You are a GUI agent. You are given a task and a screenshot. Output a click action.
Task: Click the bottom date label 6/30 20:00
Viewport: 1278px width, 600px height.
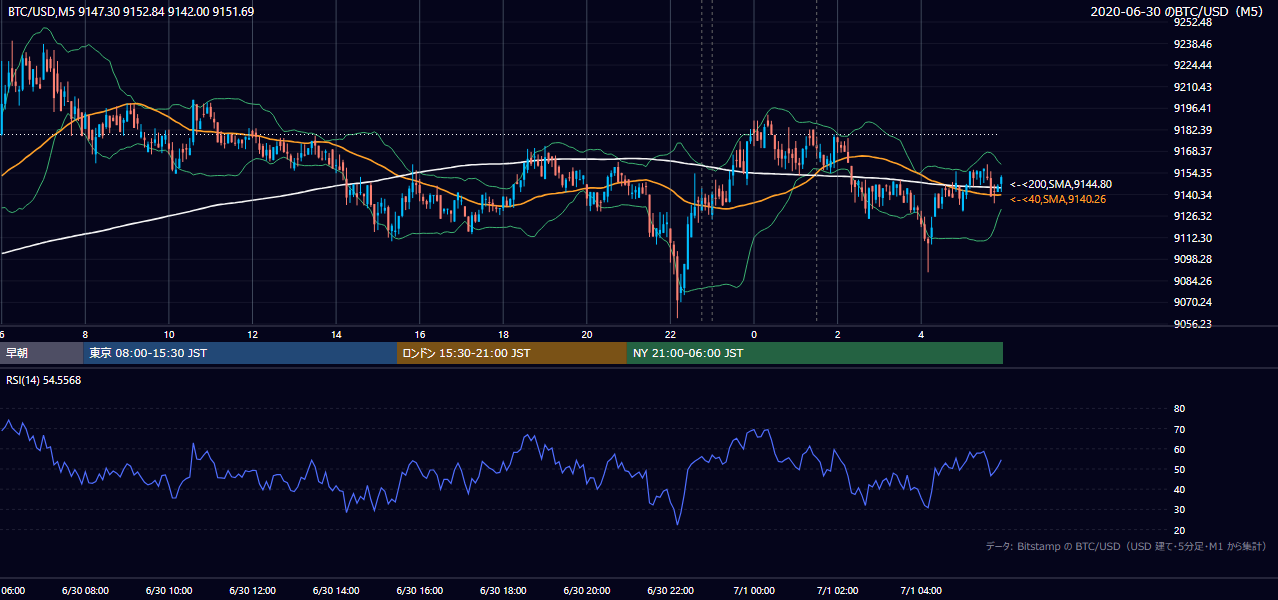point(586,590)
